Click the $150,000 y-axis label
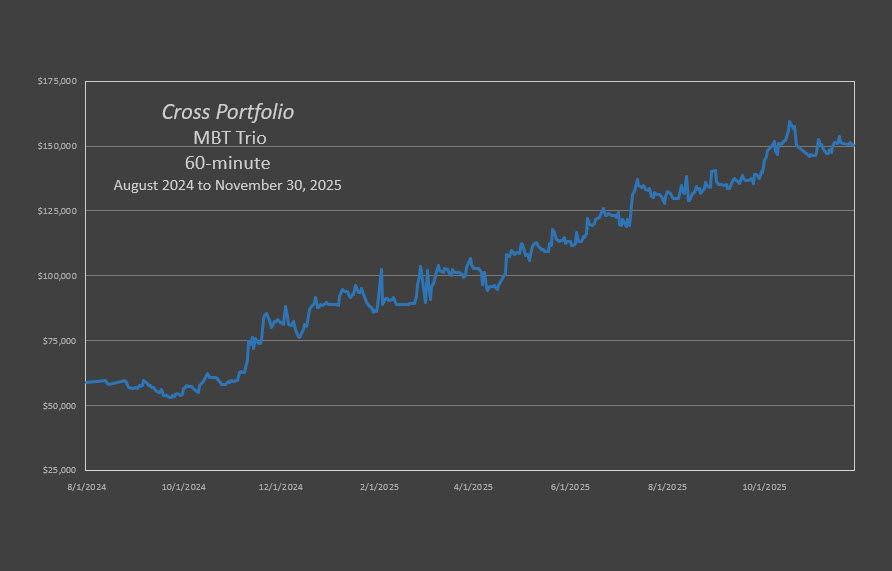Viewport: 892px width, 571px height. point(59,146)
